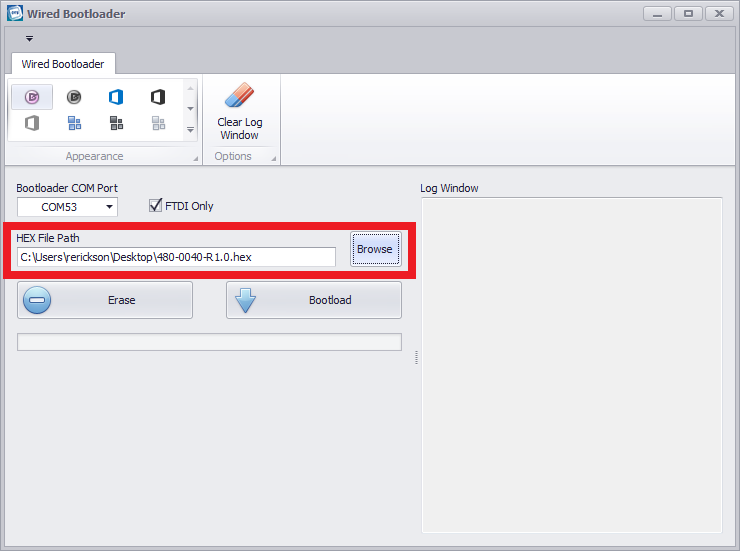Toggle the FTDI Only checkbox
The width and height of the screenshot is (740, 551).
pos(155,205)
